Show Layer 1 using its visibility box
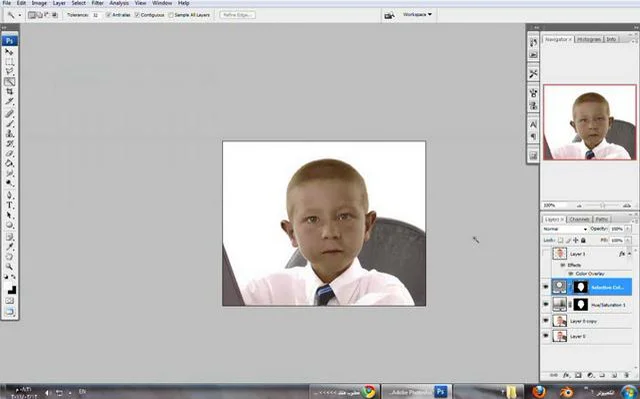 coord(546,254)
